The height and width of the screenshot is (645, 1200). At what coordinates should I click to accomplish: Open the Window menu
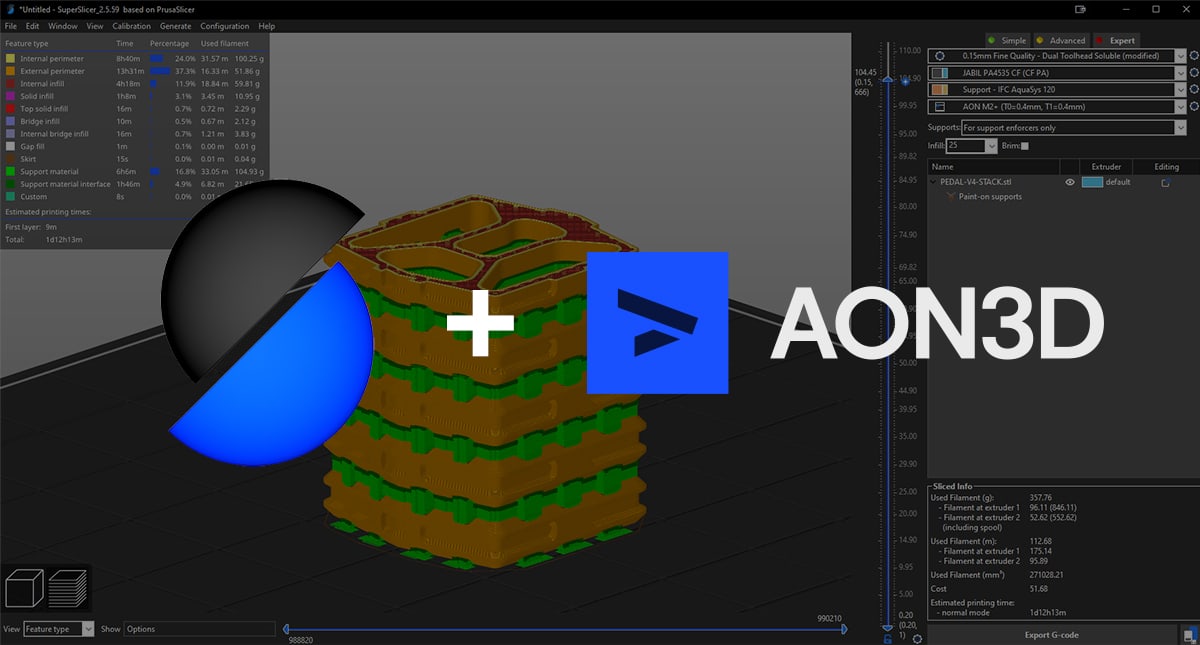pyautogui.click(x=63, y=26)
